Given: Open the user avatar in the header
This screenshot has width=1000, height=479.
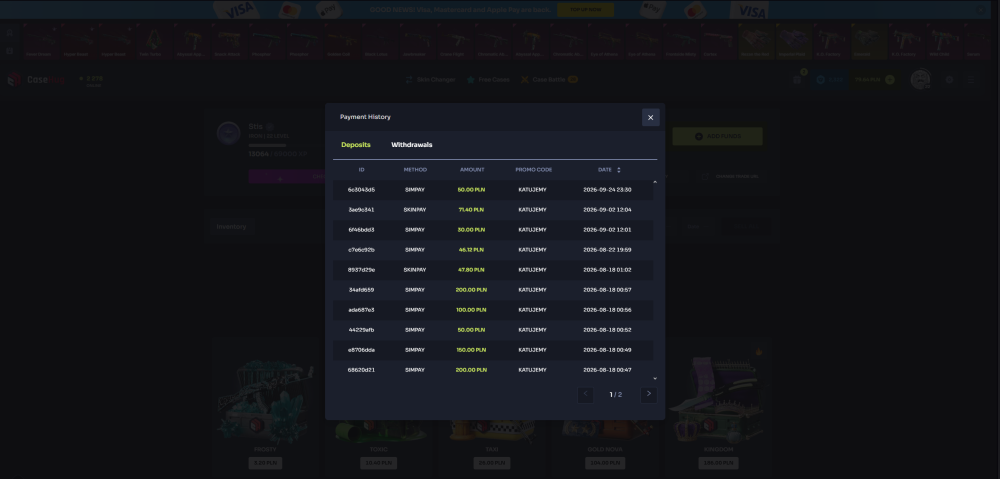Looking at the screenshot, I should [920, 80].
